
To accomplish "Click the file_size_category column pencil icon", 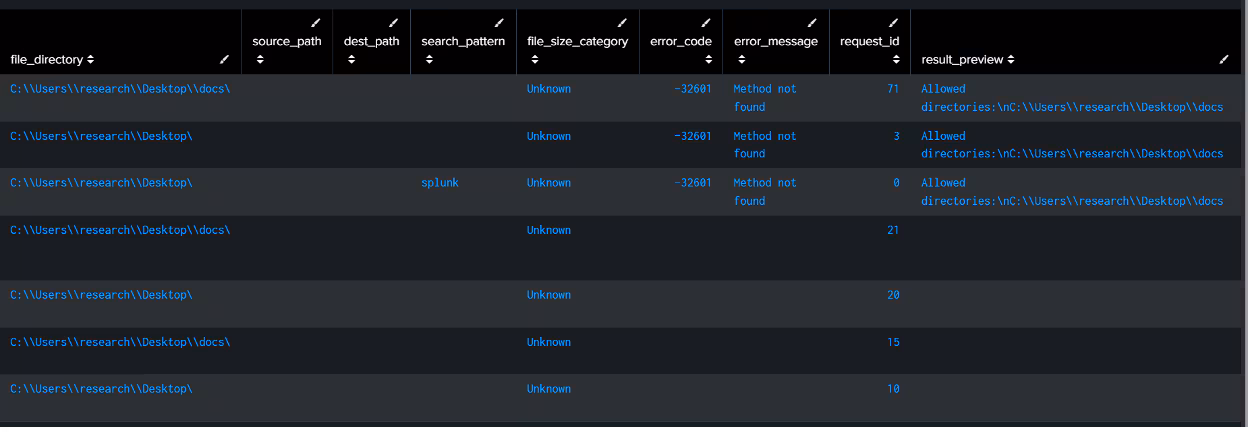I will point(622,22).
